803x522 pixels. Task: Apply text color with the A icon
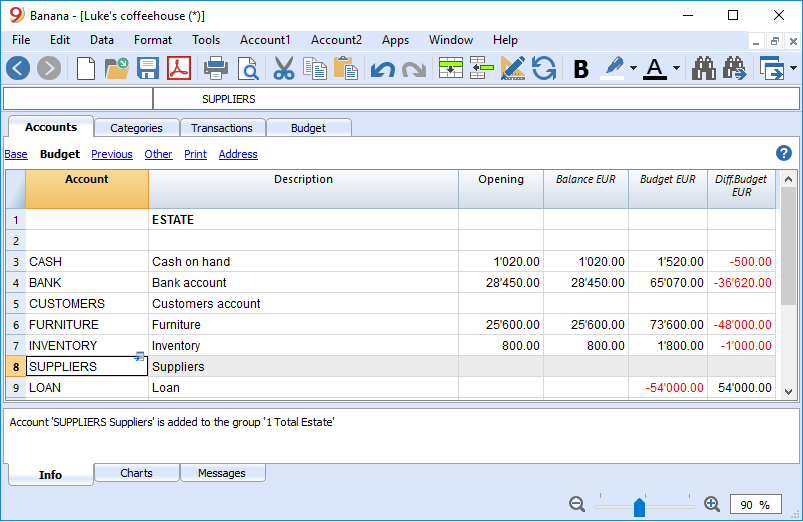pos(655,69)
